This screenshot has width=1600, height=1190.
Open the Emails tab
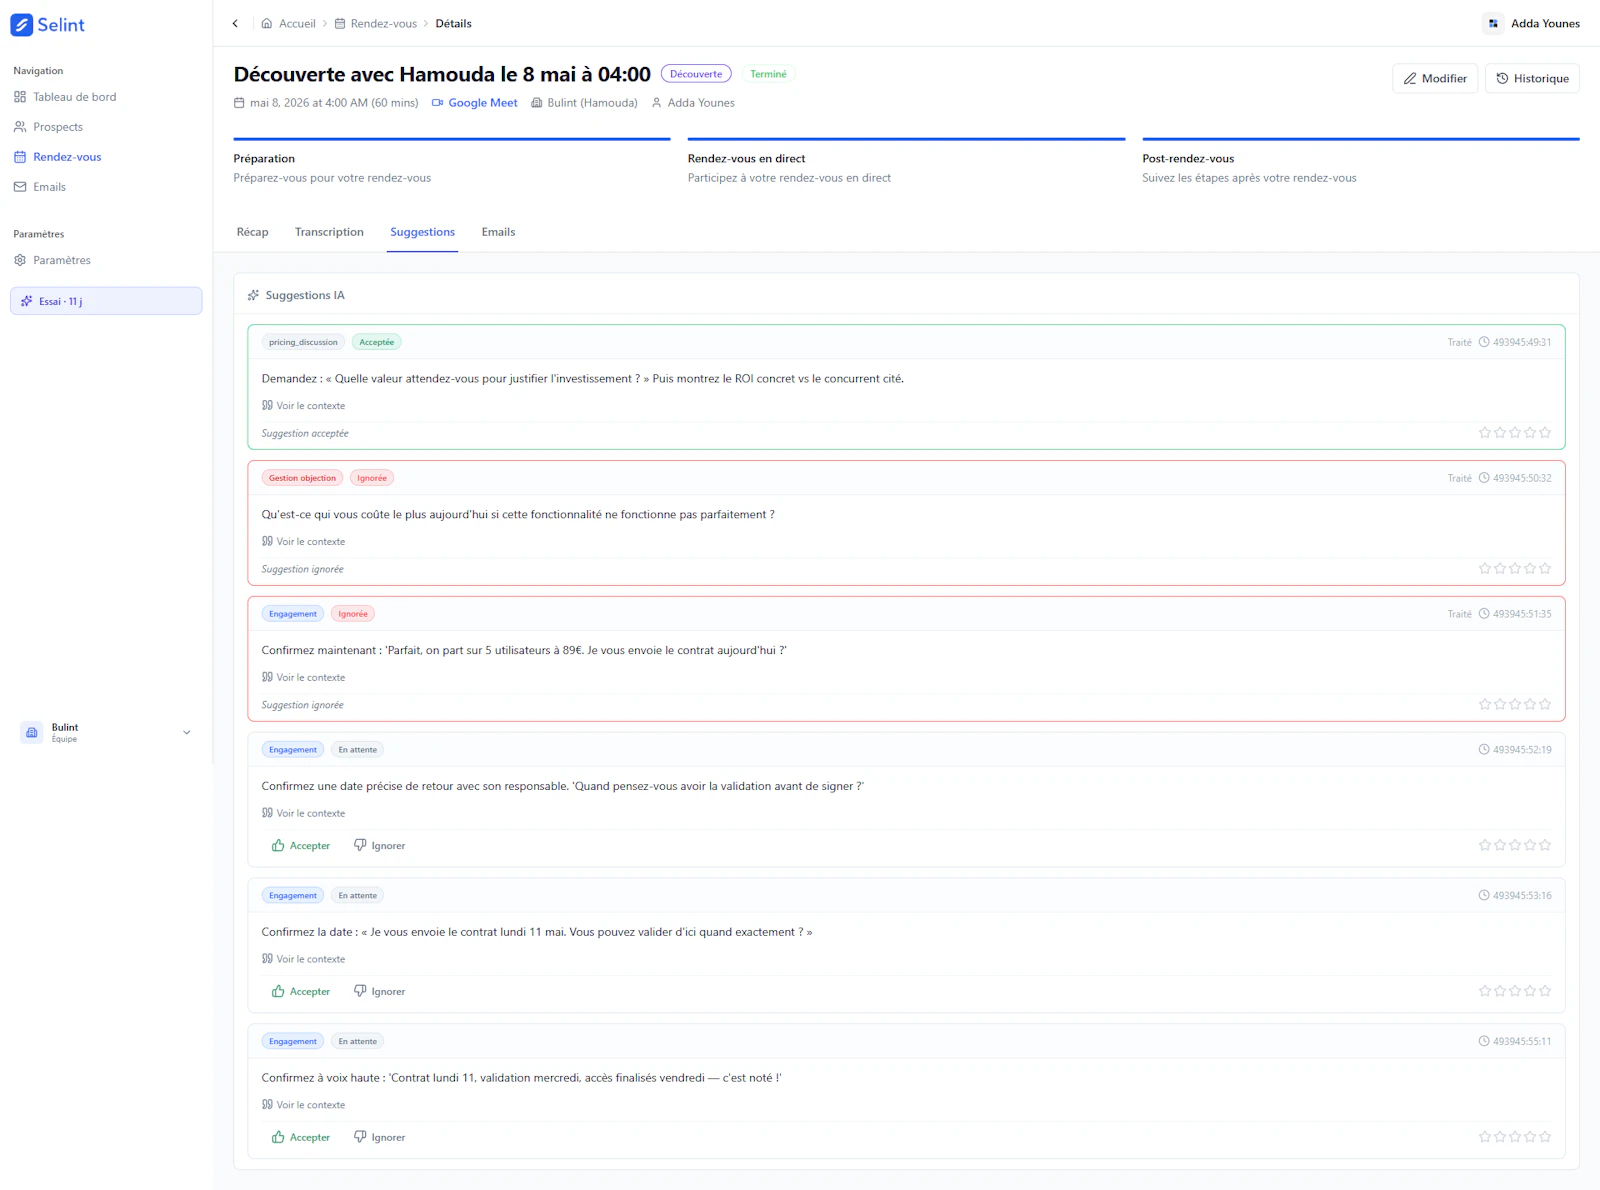coord(498,232)
